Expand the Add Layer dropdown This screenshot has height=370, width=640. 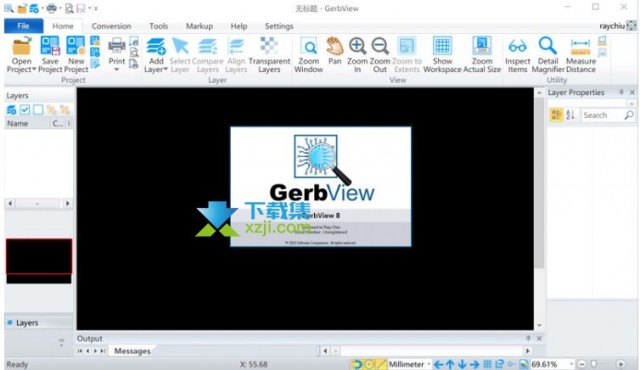tap(165, 69)
